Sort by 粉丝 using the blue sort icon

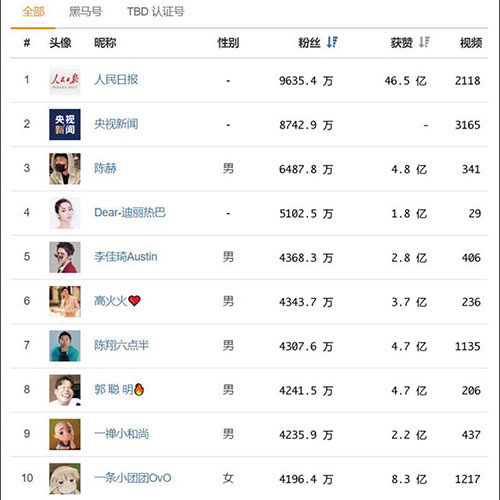pyautogui.click(x=332, y=42)
